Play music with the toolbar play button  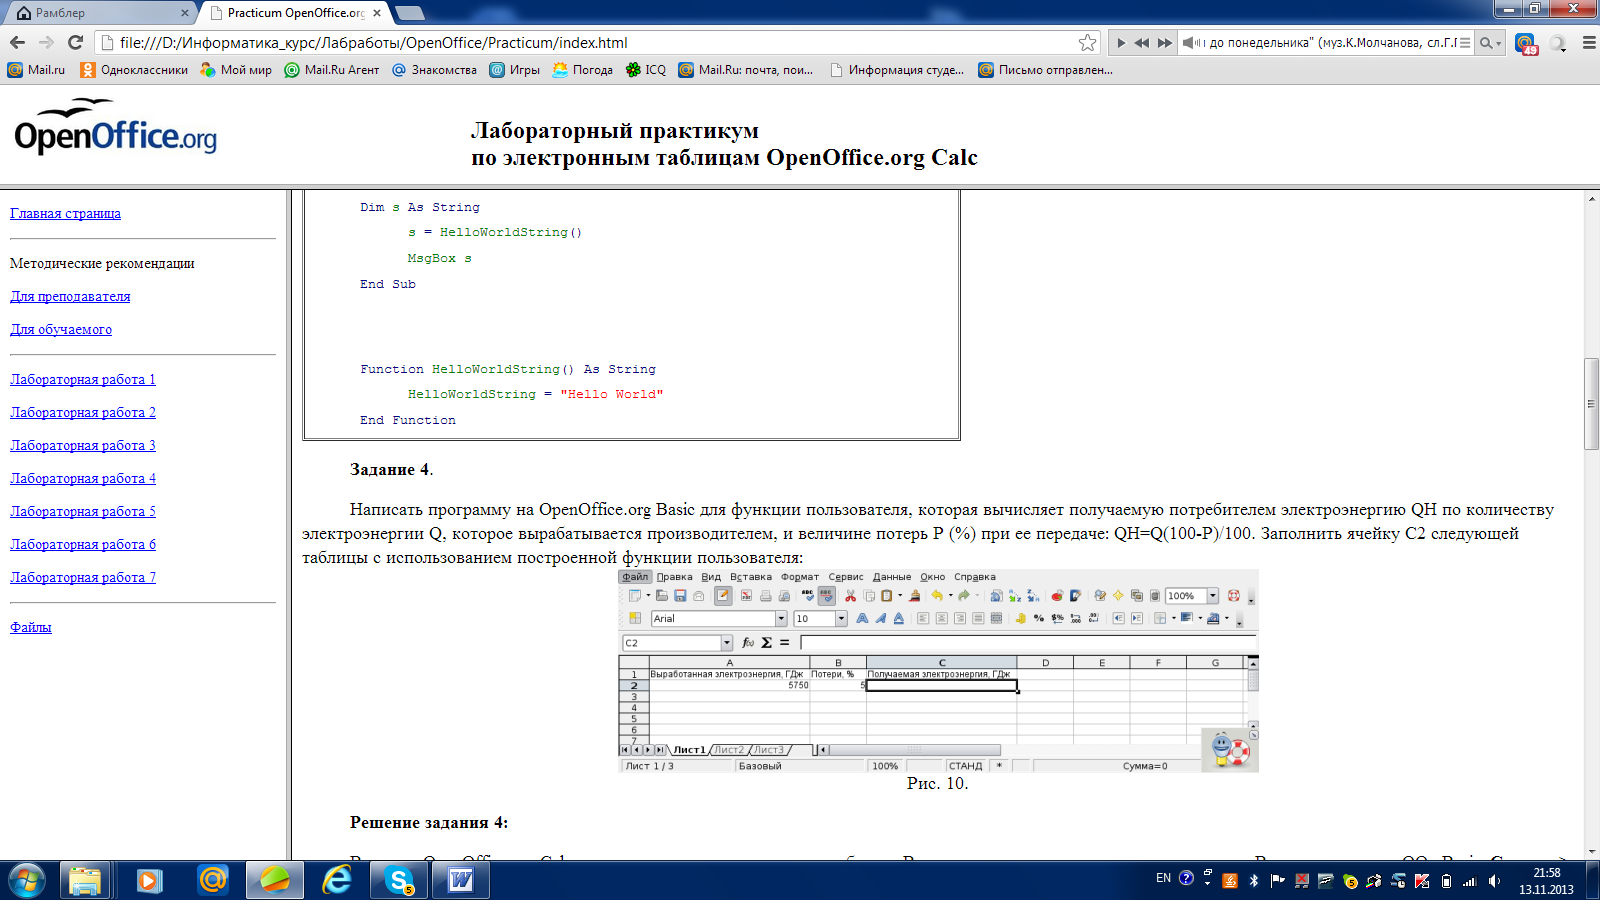pos(1121,43)
